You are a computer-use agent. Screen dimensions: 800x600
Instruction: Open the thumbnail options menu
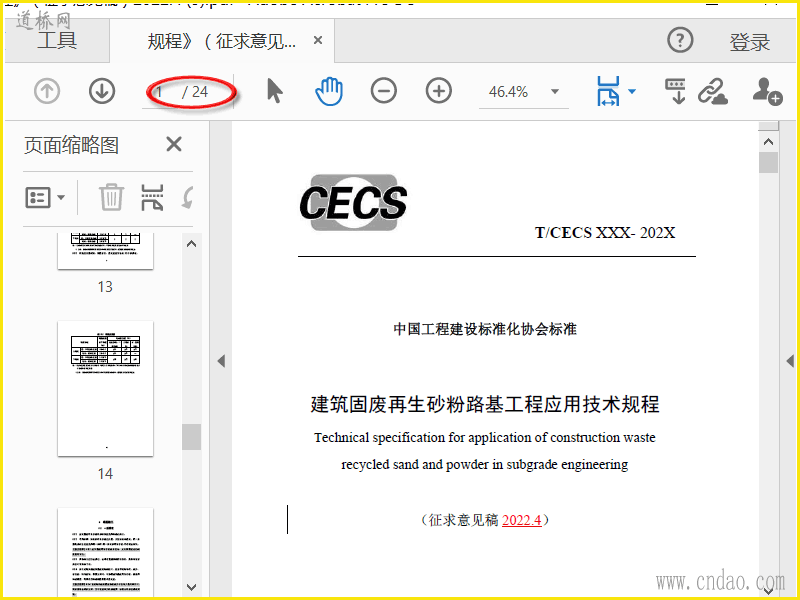pos(45,197)
